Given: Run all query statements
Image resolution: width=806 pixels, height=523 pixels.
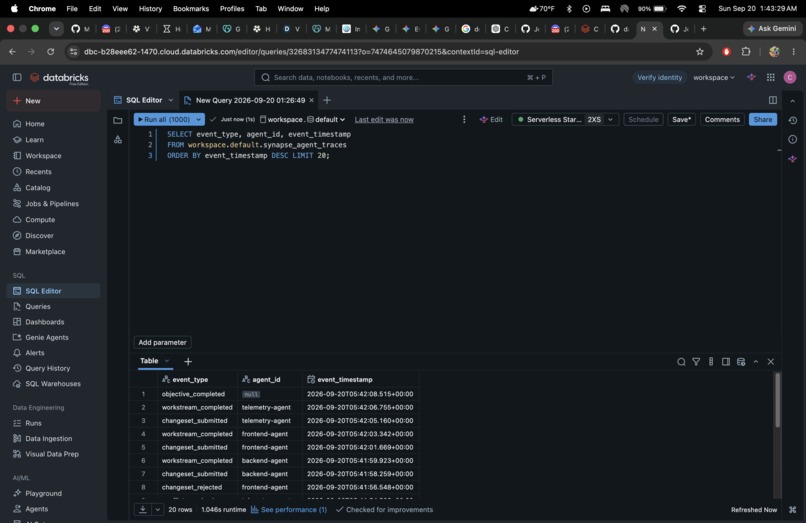Looking at the screenshot, I should tap(164, 119).
